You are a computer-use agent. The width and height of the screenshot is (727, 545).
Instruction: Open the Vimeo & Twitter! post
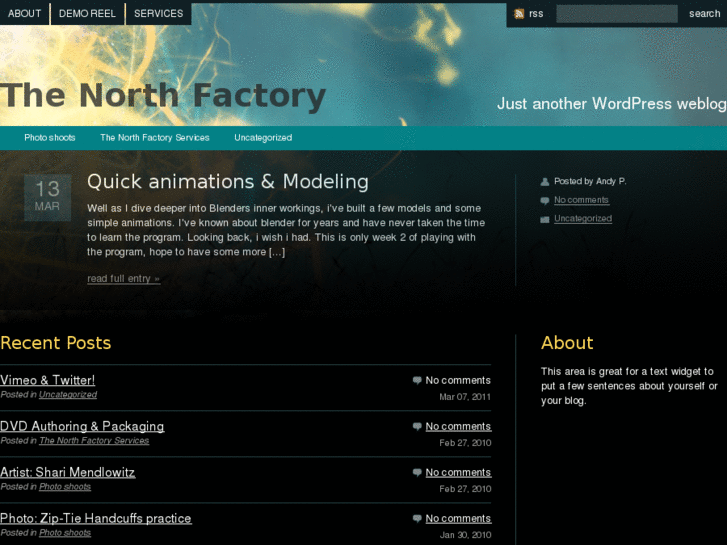coord(48,380)
